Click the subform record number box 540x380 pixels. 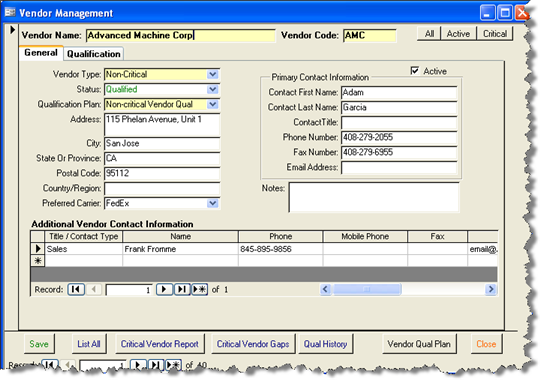click(129, 290)
